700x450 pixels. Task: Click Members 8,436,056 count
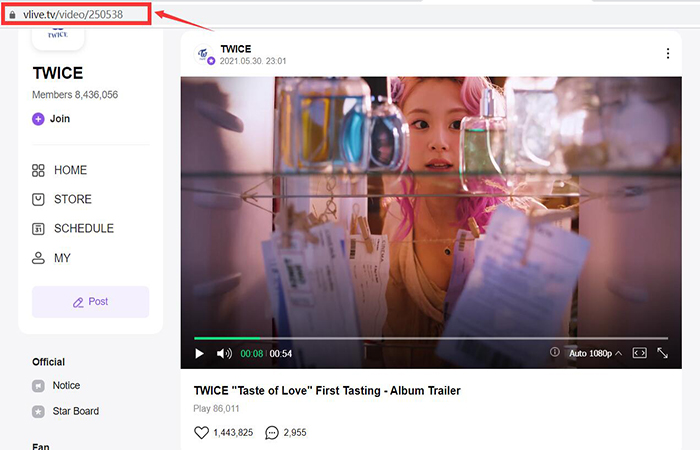pyautogui.click(x=75, y=95)
